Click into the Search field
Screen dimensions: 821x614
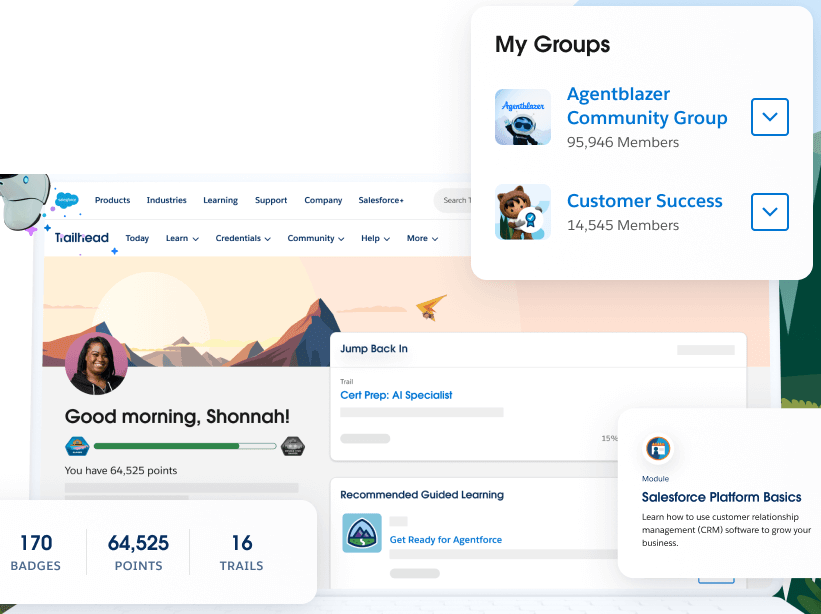click(453, 200)
